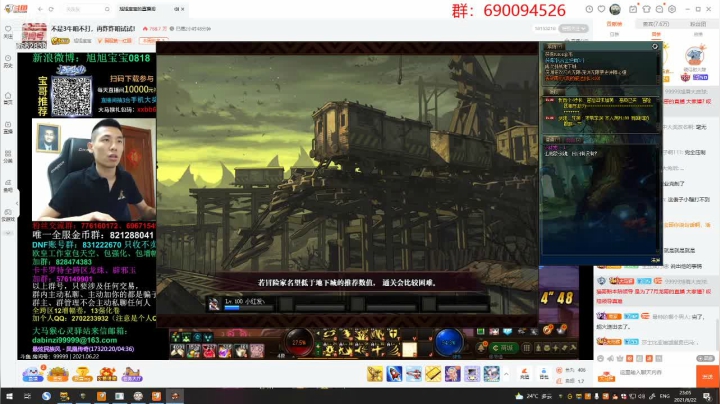This screenshot has width=720, height=404.
Task: Click the red HP orb in game HUD
Action: (x=299, y=342)
